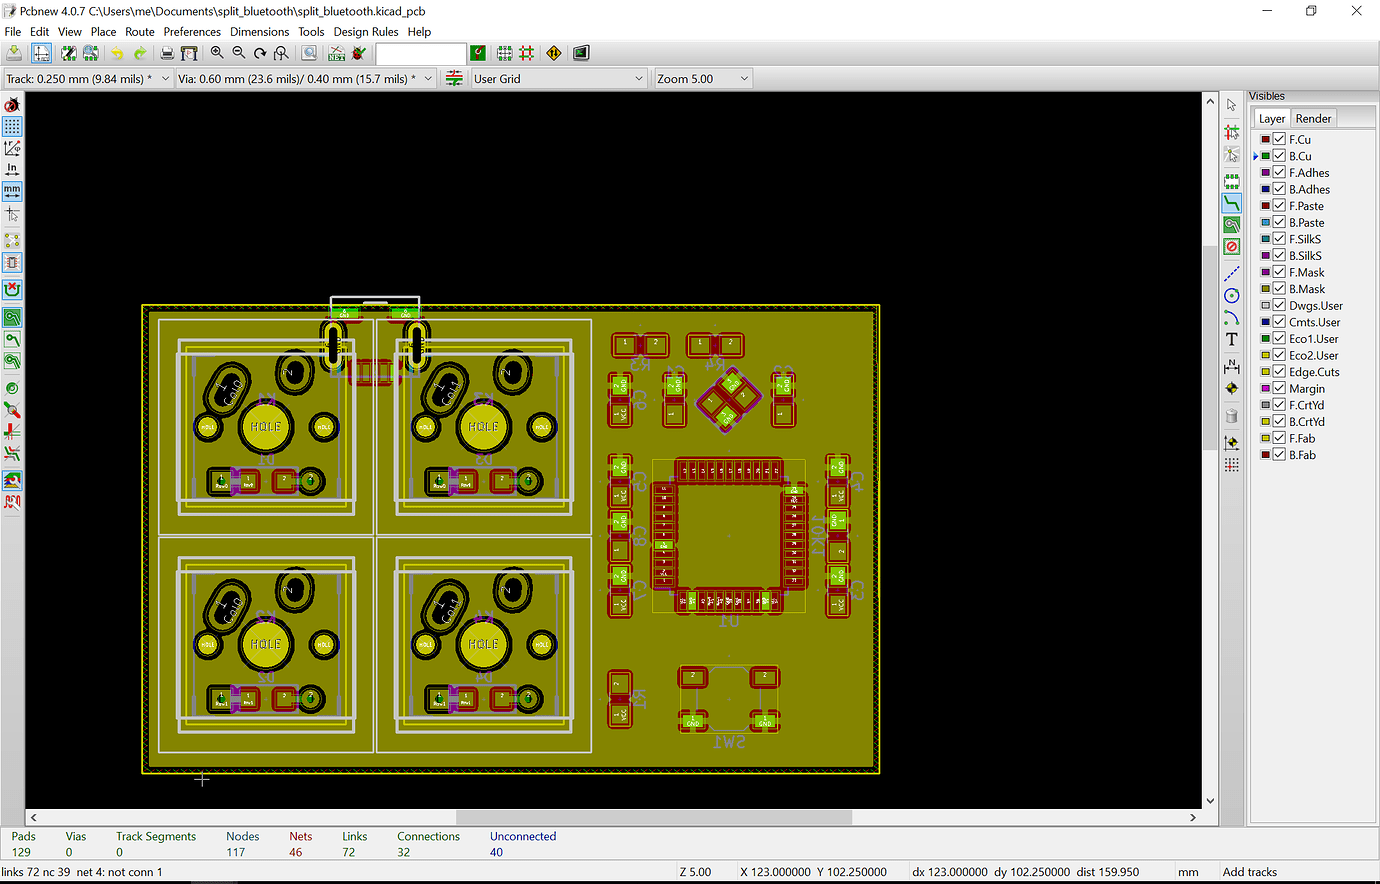Zoom to fit the whole board
Image resolution: width=1380 pixels, height=884 pixels.
coord(280,53)
